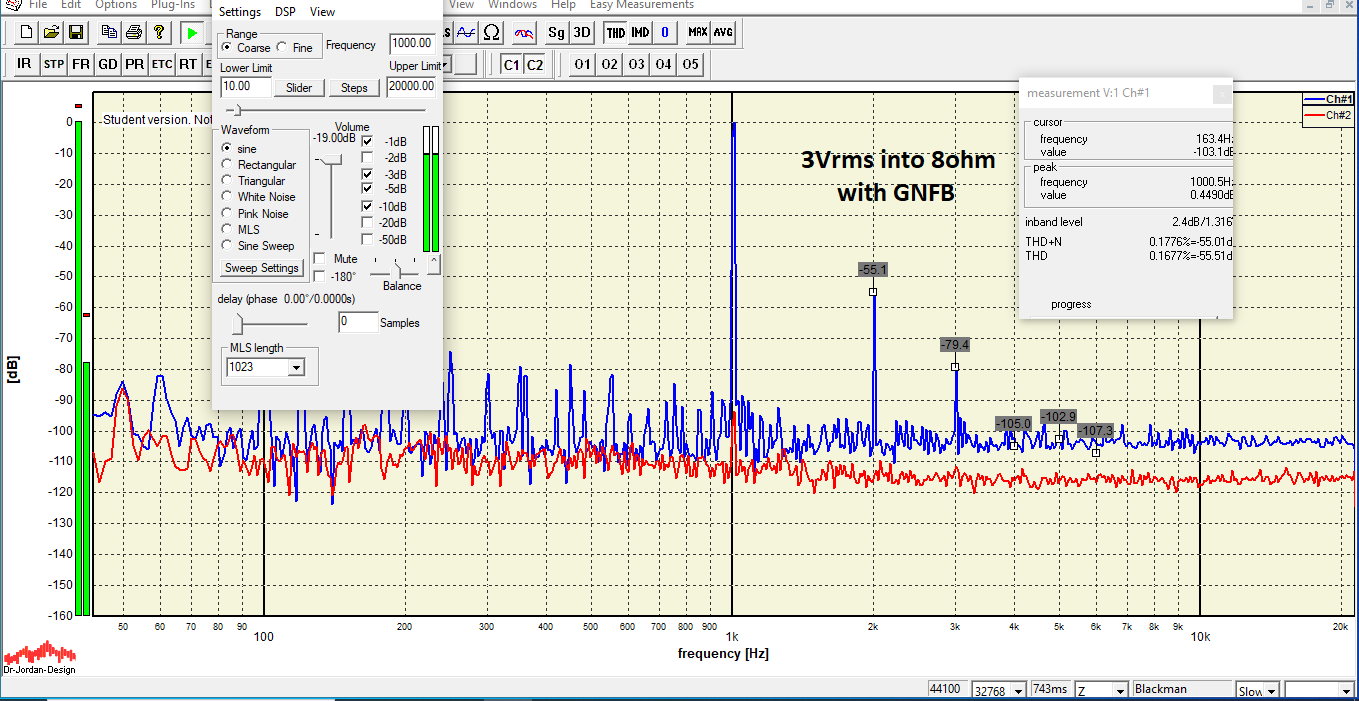Toggle channel C2 button
Viewport: 1359px width, 701px height.
(x=535, y=64)
